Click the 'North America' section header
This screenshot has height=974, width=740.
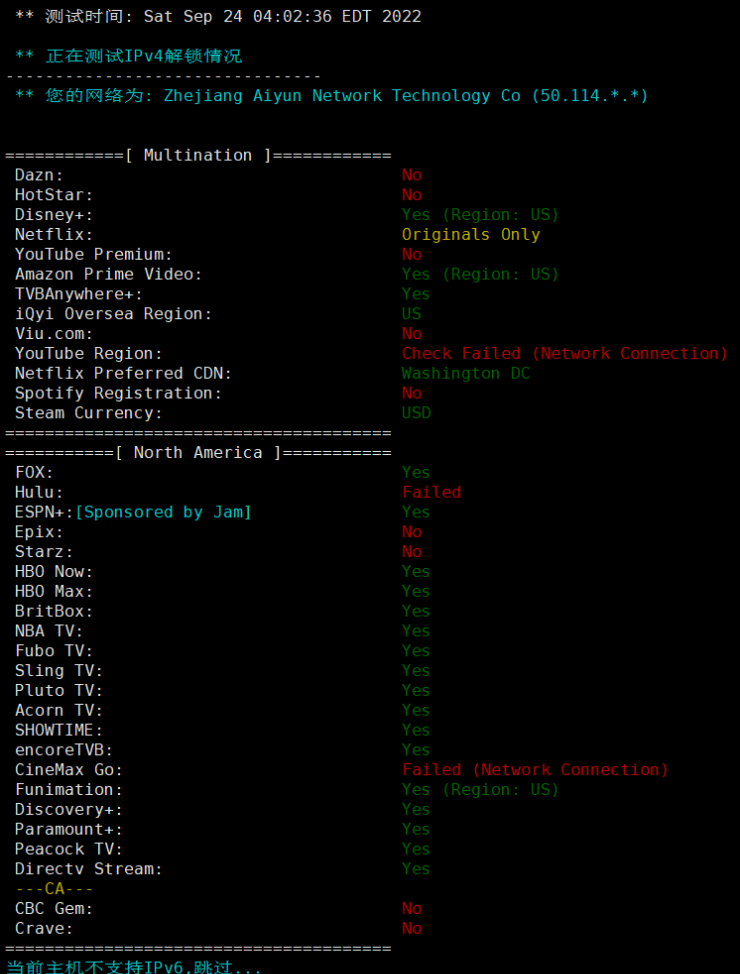[x=198, y=453]
